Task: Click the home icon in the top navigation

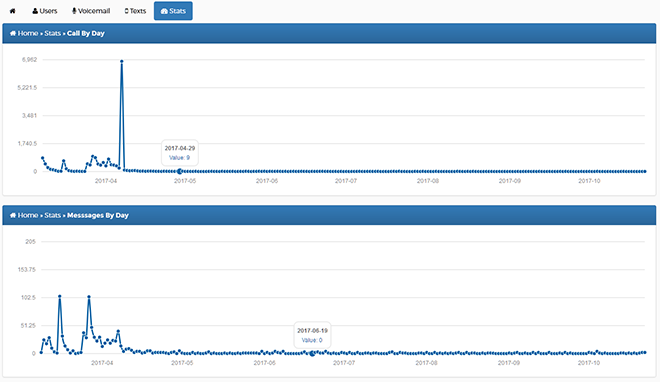Action: pos(13,11)
